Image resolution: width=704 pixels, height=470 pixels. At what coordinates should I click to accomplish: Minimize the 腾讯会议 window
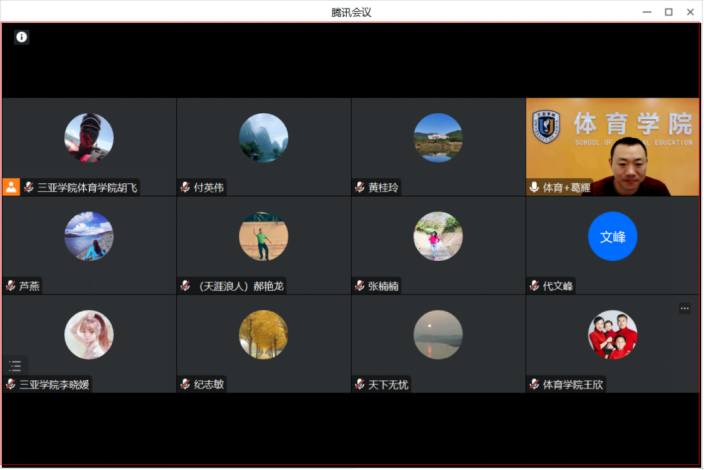[646, 11]
